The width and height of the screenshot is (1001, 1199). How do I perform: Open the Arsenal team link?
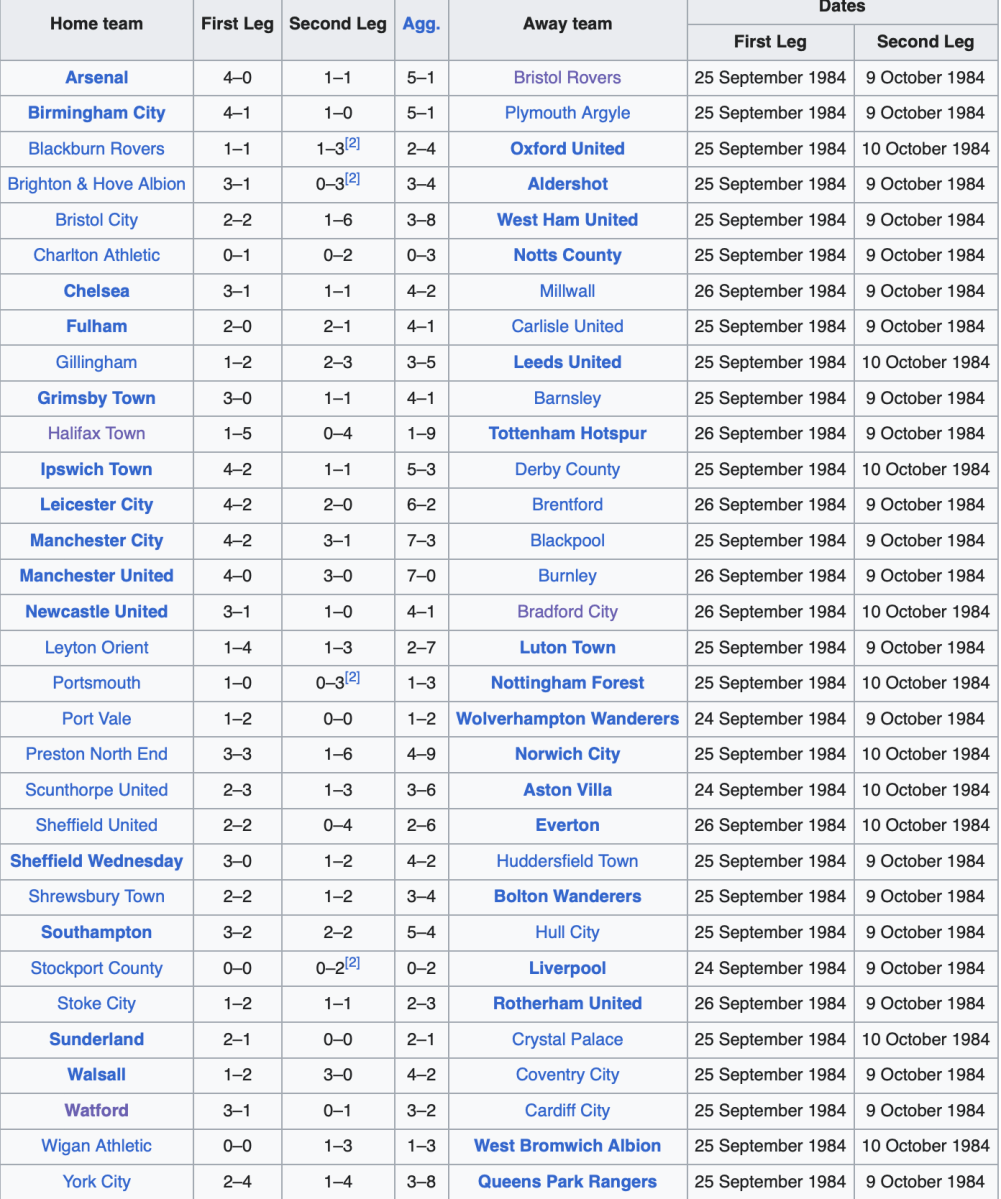pos(97,78)
